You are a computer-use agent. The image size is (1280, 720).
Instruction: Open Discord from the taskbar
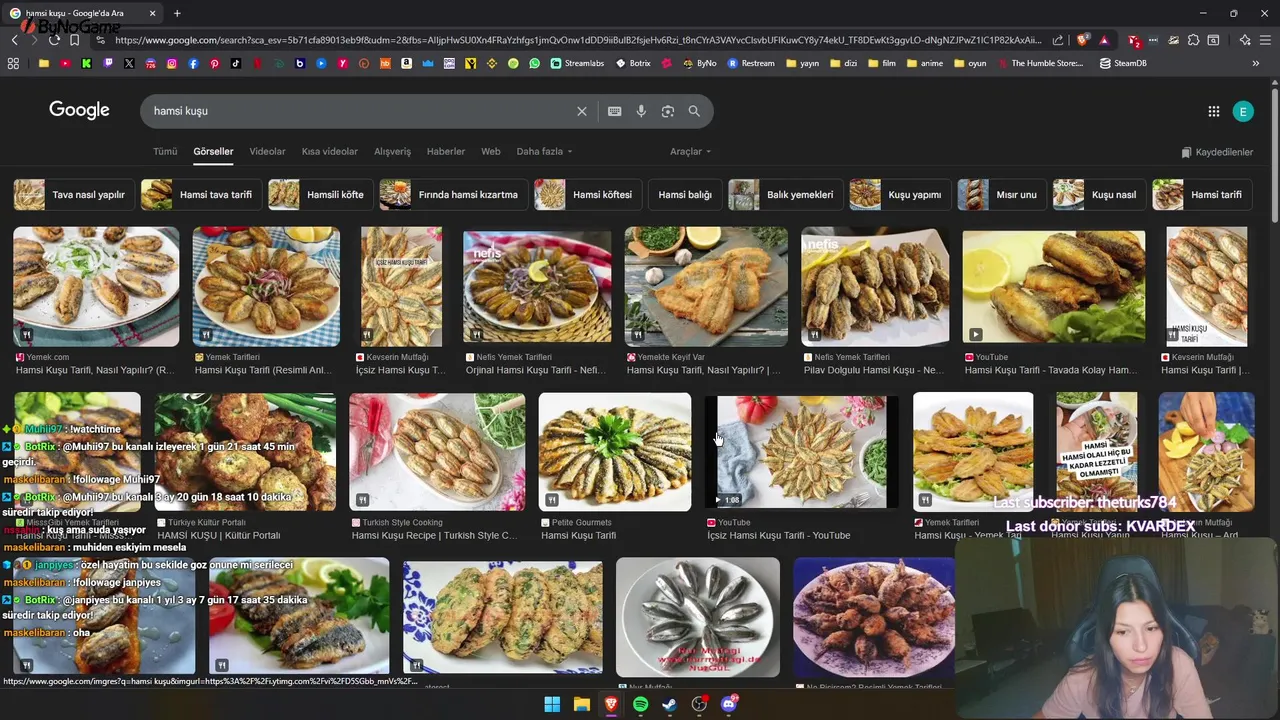point(728,704)
